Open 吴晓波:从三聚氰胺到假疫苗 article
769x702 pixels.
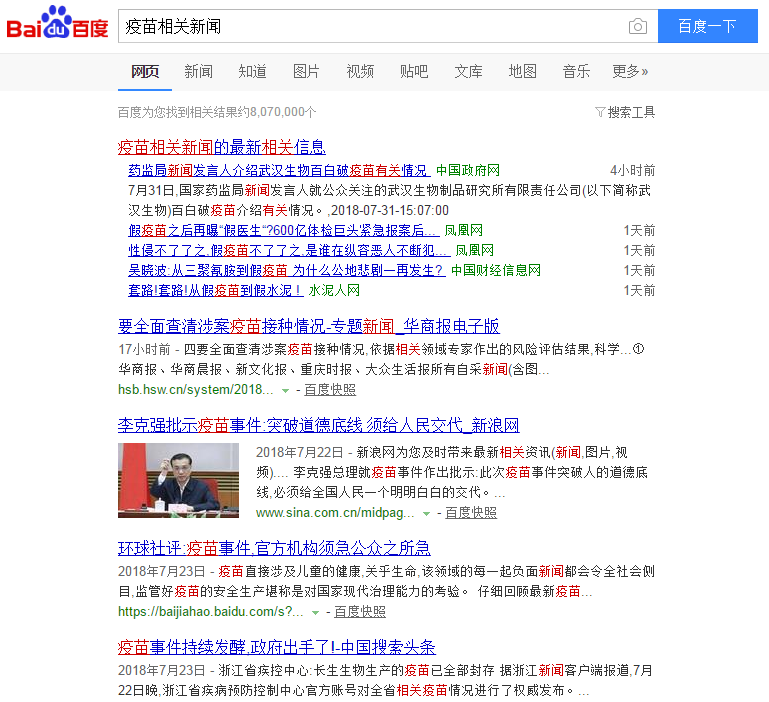[286, 270]
